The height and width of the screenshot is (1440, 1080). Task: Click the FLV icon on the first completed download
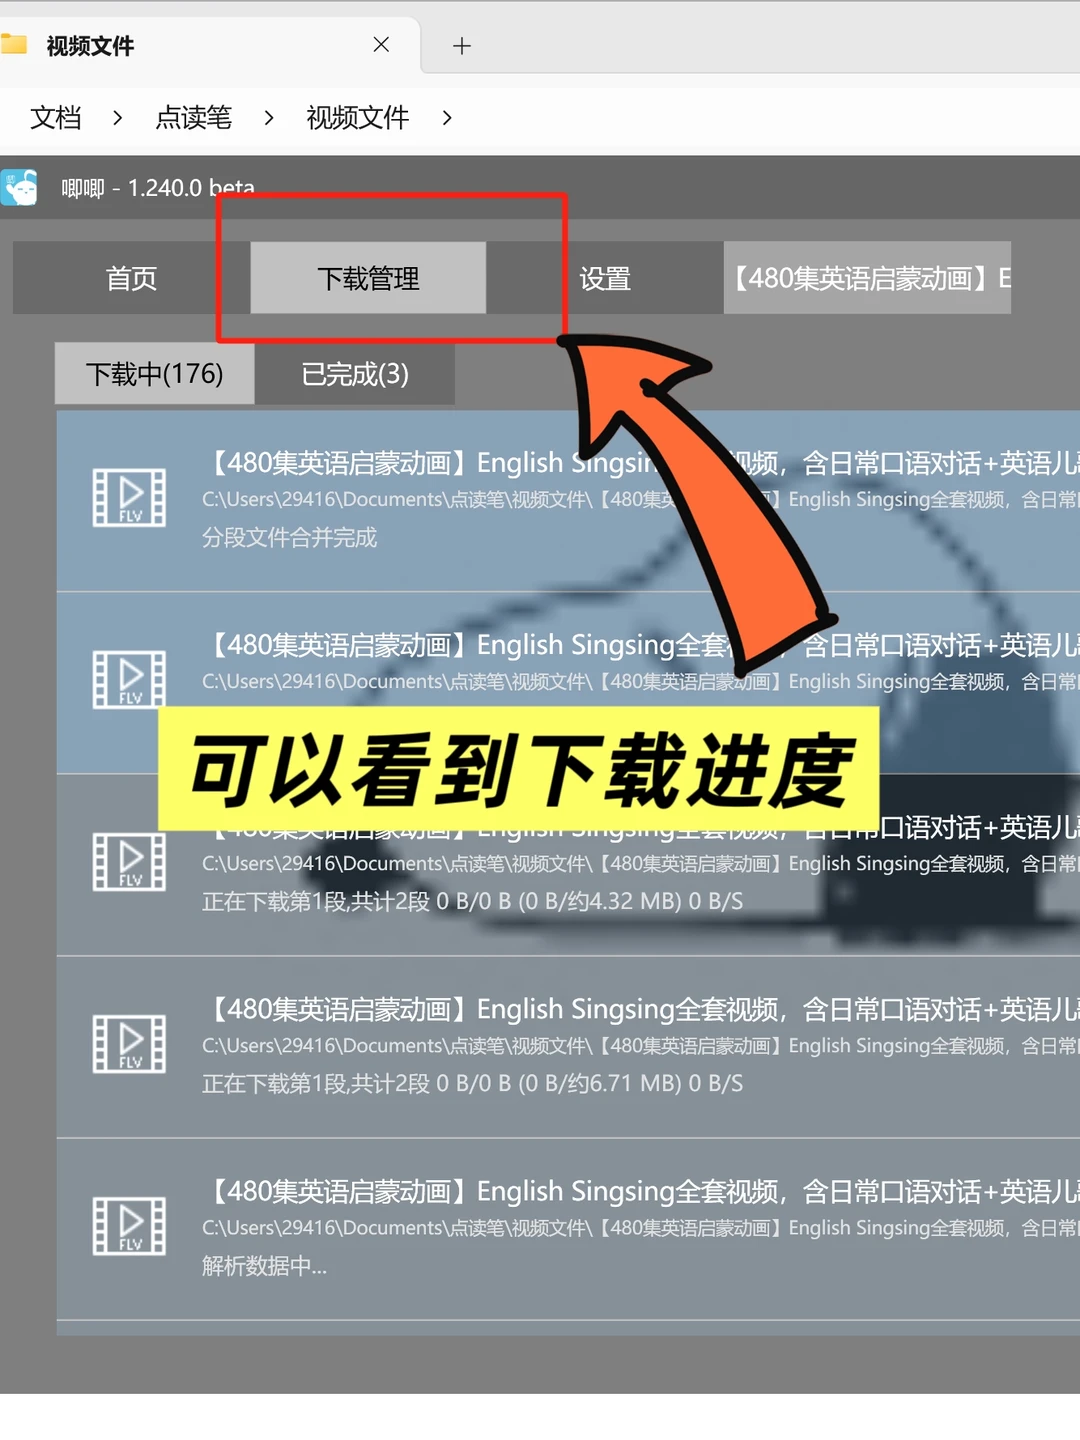tap(128, 498)
